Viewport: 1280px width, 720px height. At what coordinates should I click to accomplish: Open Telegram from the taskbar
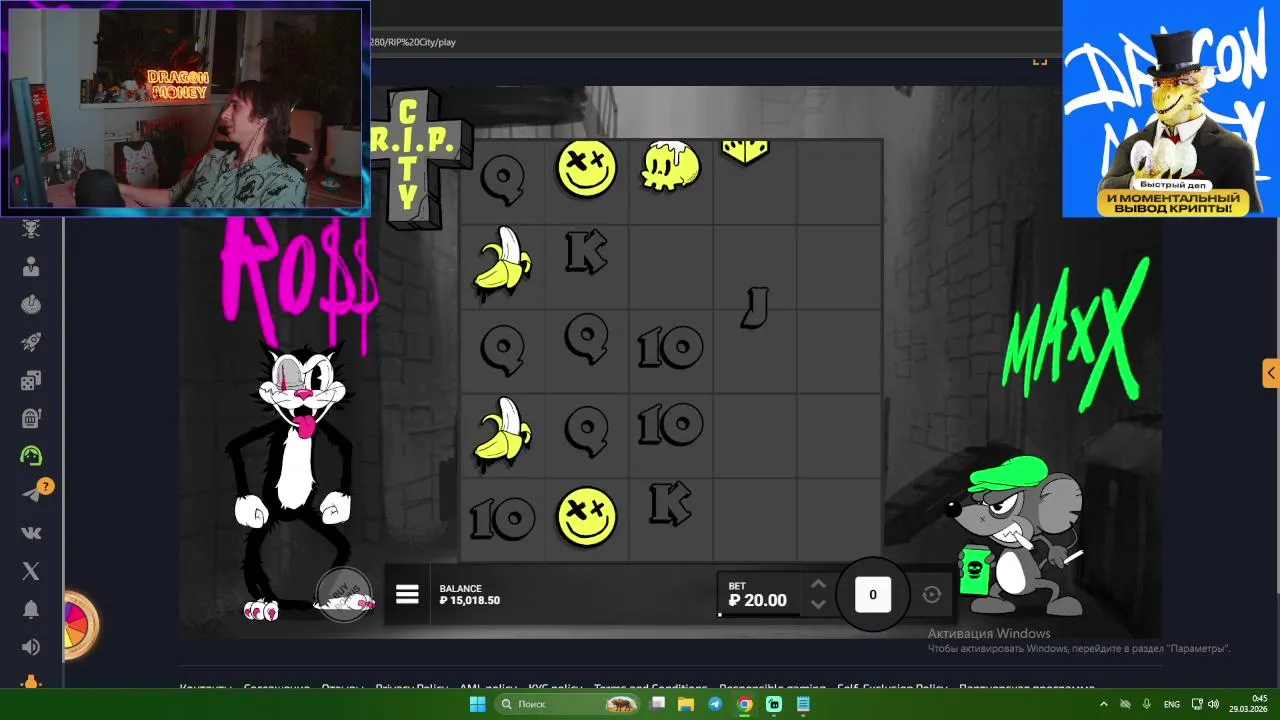[x=715, y=704]
